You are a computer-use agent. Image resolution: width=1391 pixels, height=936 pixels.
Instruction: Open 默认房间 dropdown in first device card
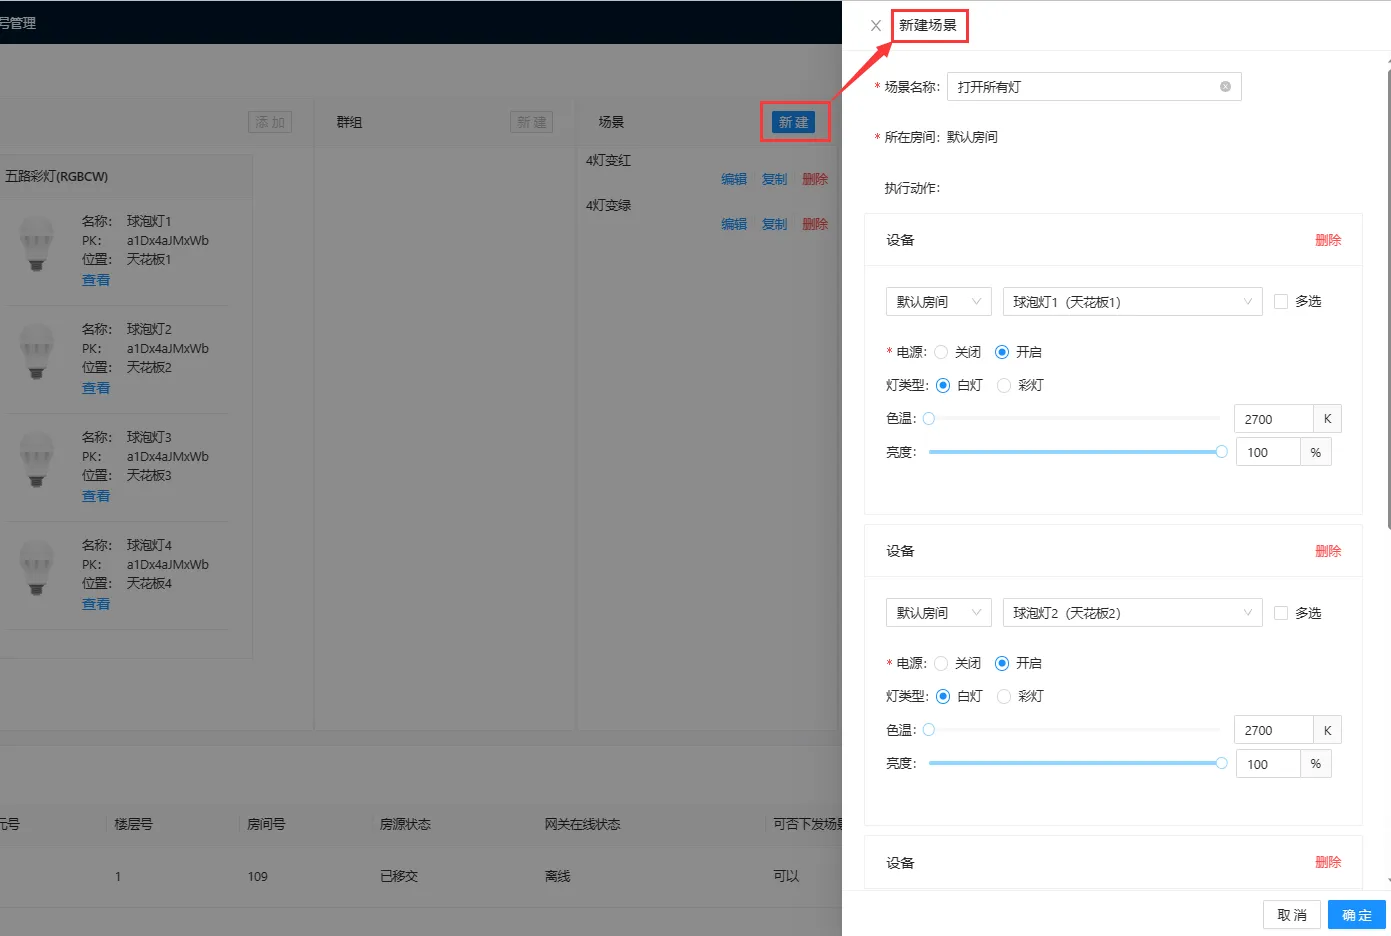[x=938, y=302]
